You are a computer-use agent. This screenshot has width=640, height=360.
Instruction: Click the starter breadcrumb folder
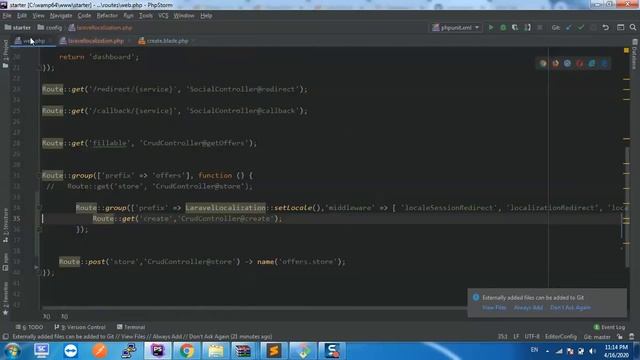pyautogui.click(x=18, y=28)
